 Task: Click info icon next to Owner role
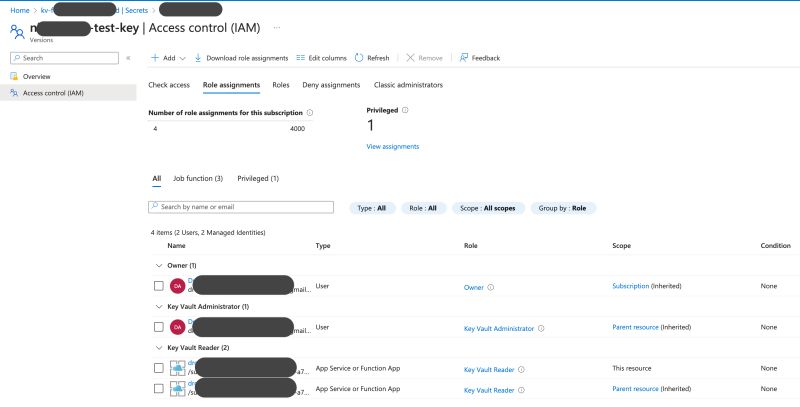(490, 287)
